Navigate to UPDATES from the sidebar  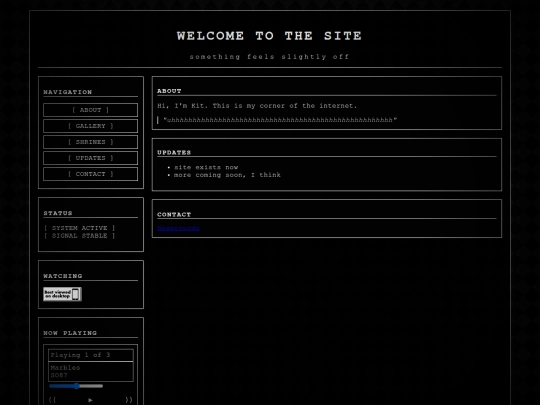[90, 158]
